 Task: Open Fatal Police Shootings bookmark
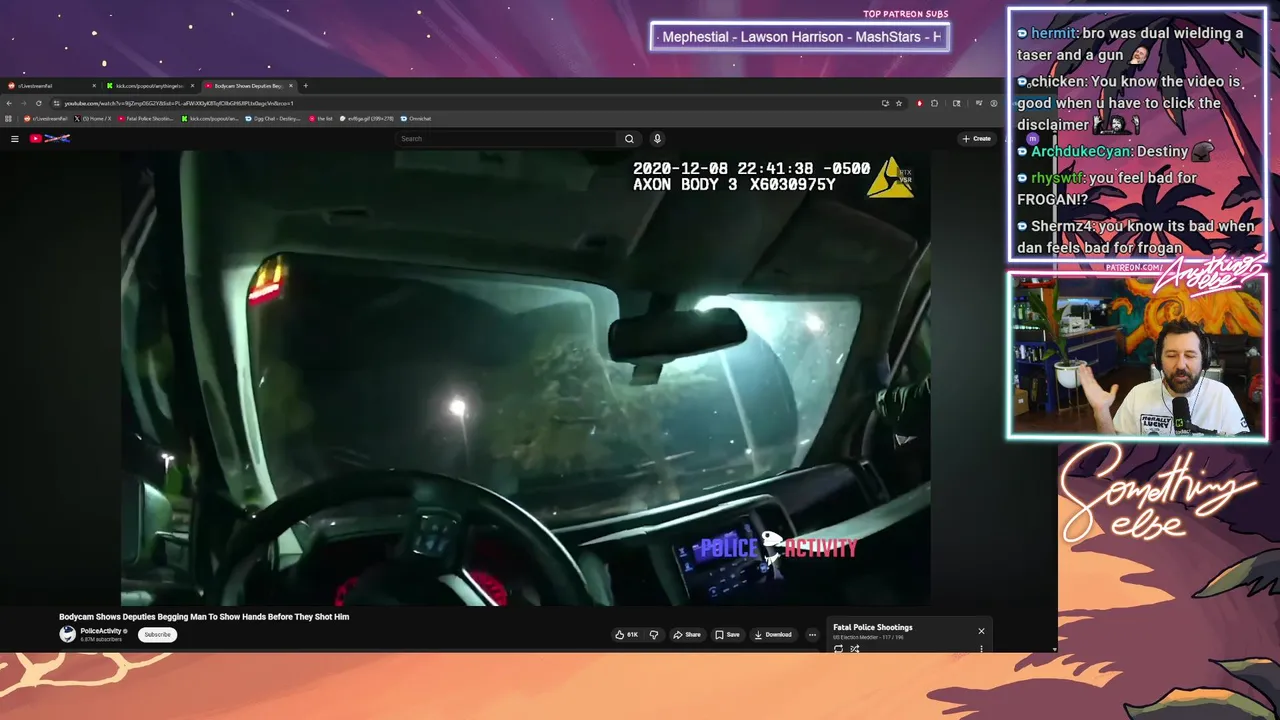pos(146,119)
